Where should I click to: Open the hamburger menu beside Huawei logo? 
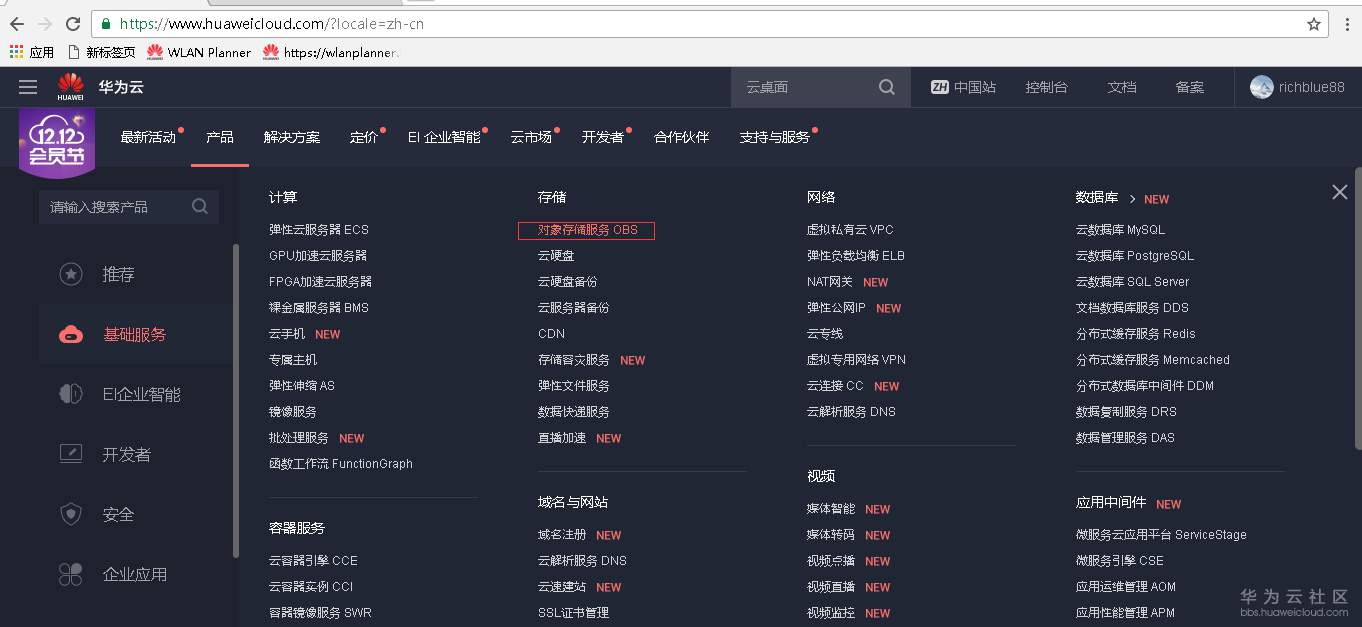pyautogui.click(x=28, y=87)
